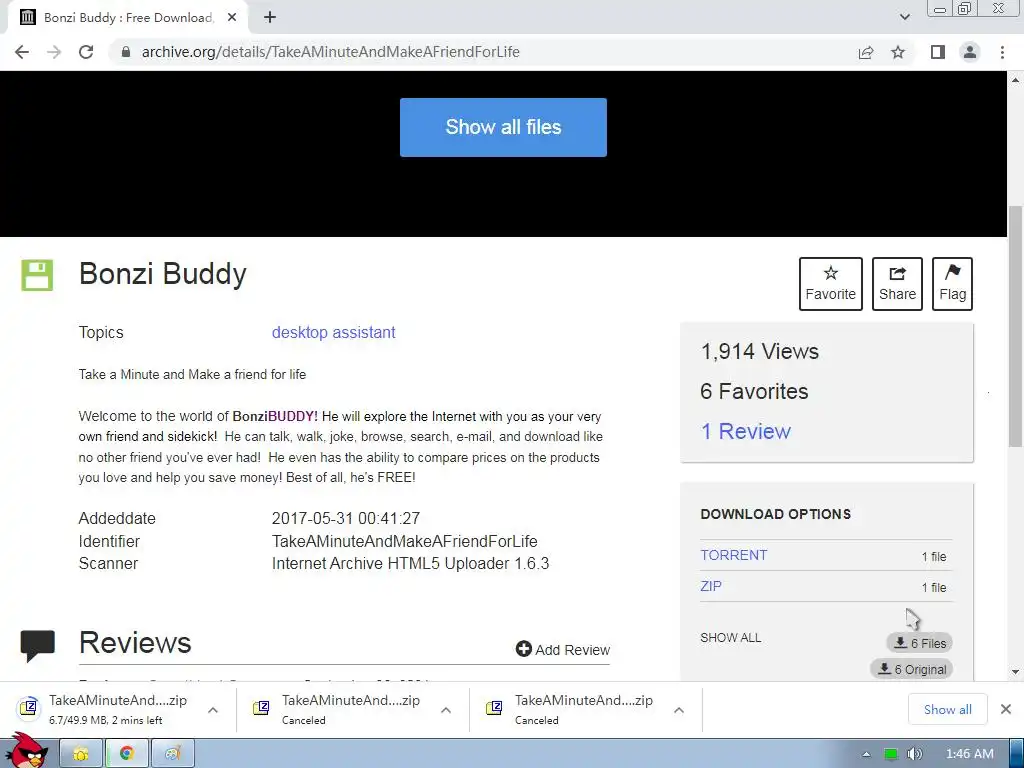Click the Internet Archive HTML5 Uploader 1.6.3 text

pyautogui.click(x=410, y=564)
